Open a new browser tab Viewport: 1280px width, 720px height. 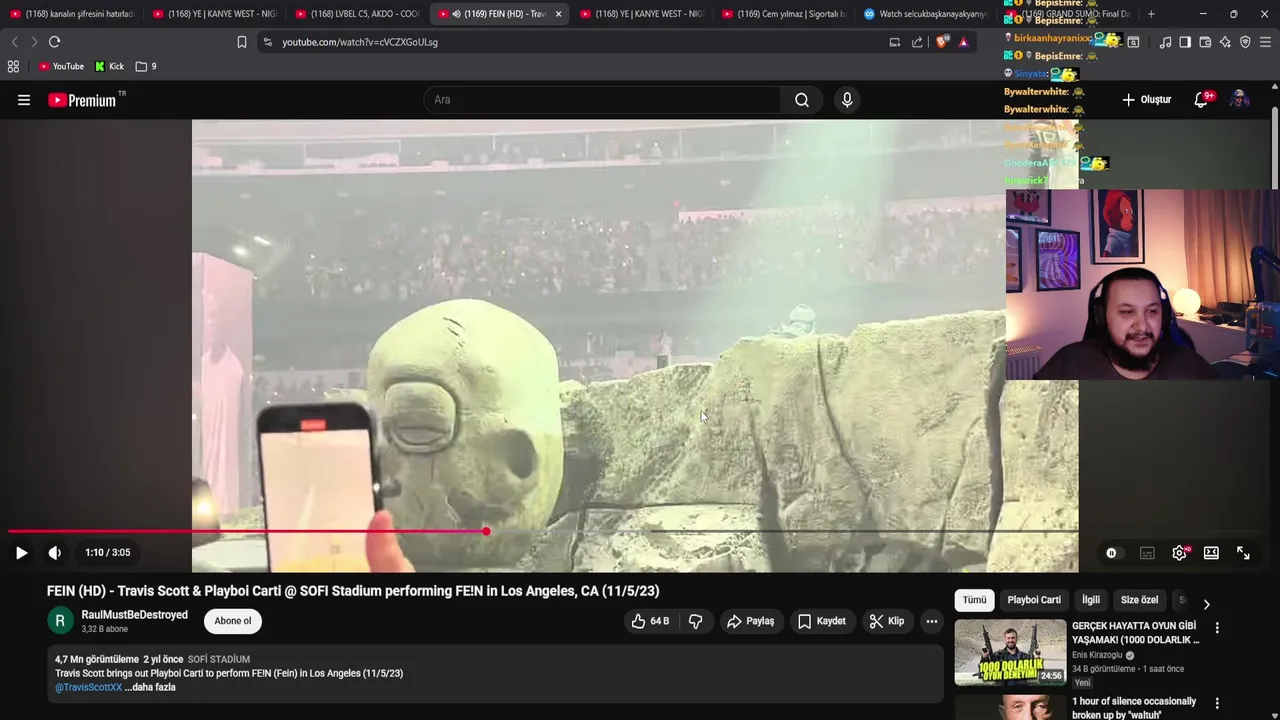pyautogui.click(x=1151, y=14)
